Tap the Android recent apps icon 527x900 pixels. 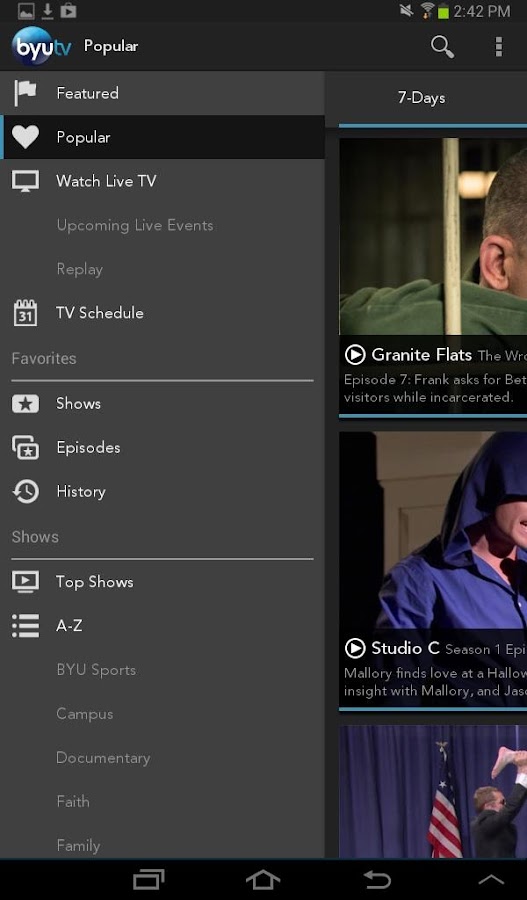click(149, 879)
